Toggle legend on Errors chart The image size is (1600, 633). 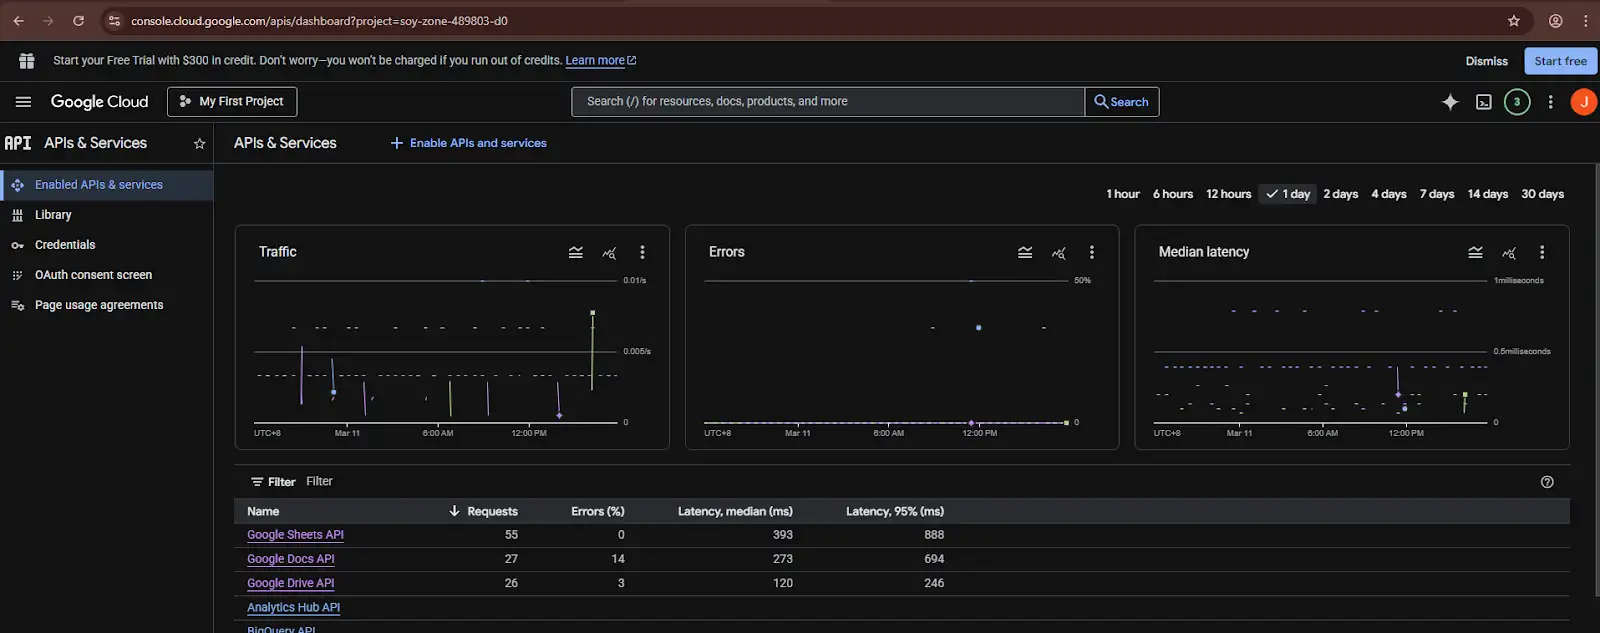(x=1025, y=252)
